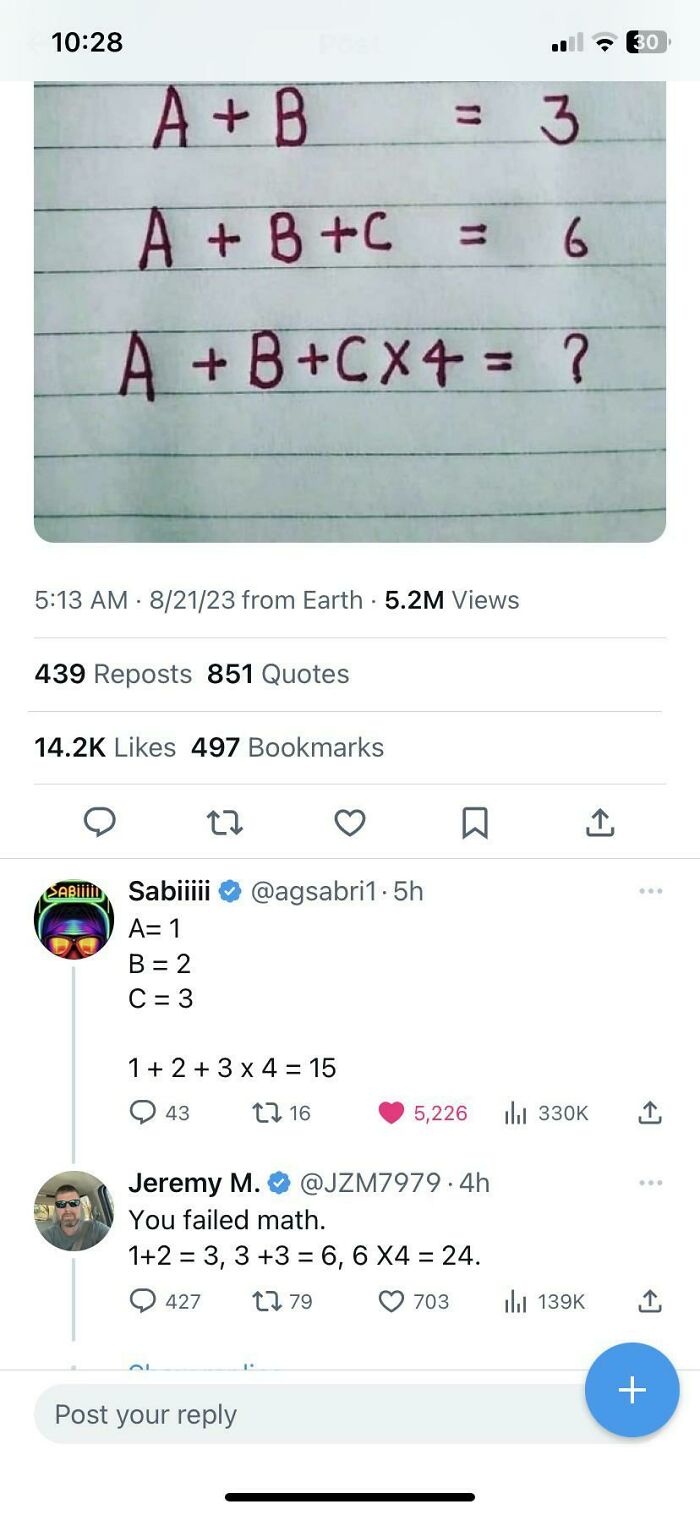Like the main post using the heart icon
Image resolution: width=700 pixels, height=1515 pixels.
point(349,823)
